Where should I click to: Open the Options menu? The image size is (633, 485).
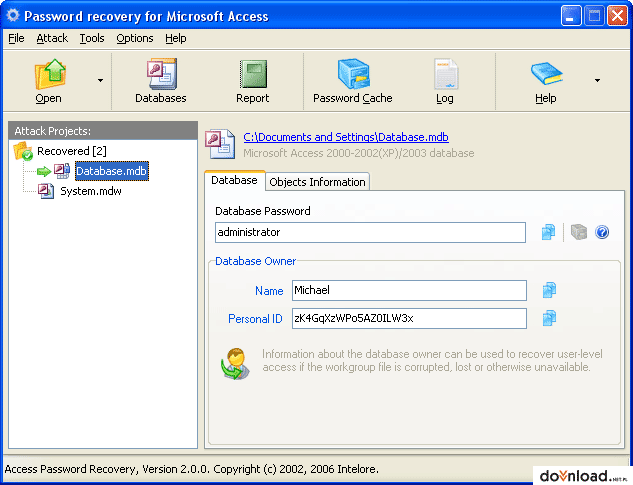coord(135,38)
